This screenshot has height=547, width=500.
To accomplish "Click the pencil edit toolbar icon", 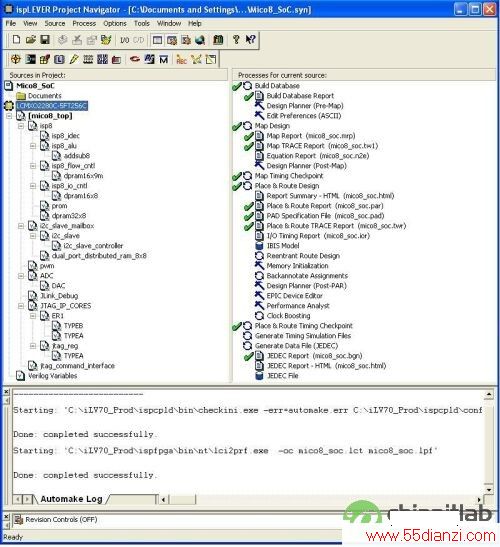I will [x=74, y=59].
